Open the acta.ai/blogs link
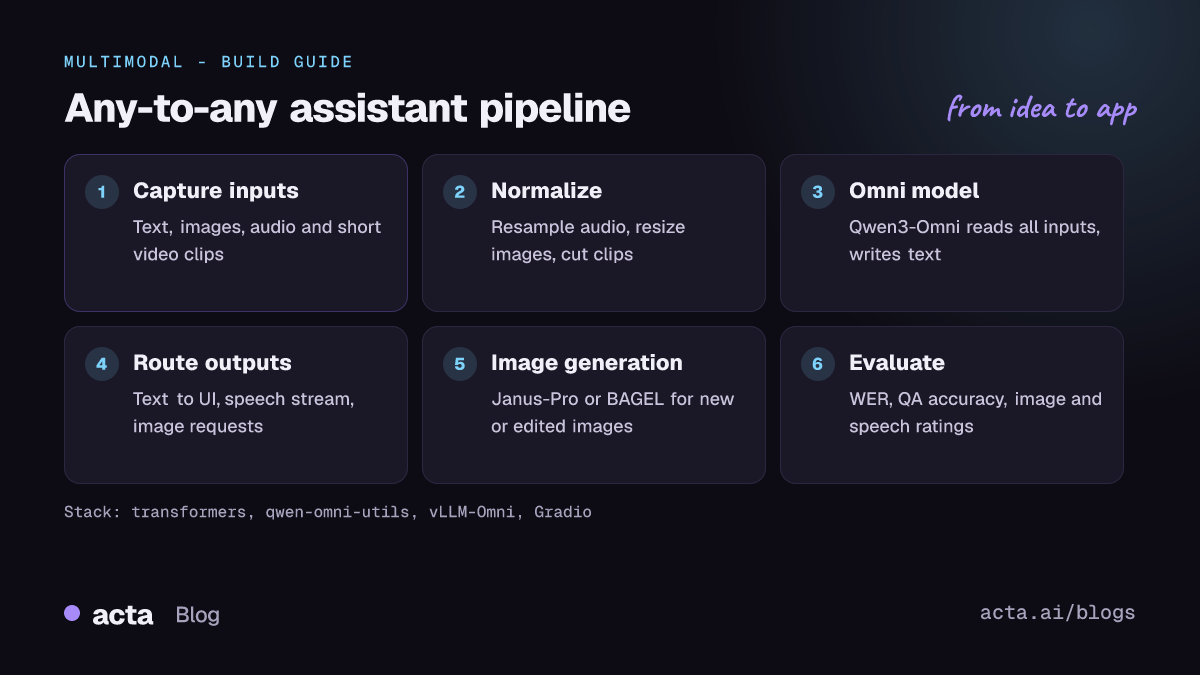1200x675 pixels. coord(1058,613)
